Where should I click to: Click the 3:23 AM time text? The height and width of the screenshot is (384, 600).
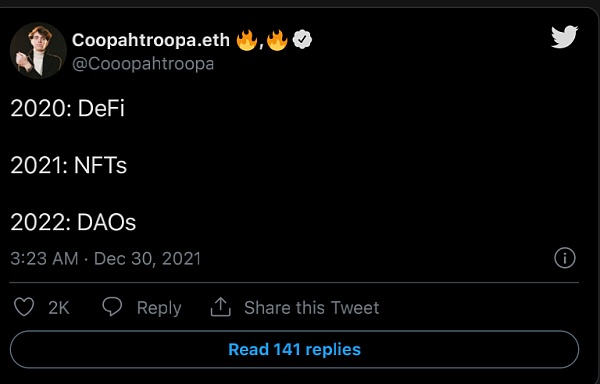pyautogui.click(x=44, y=259)
